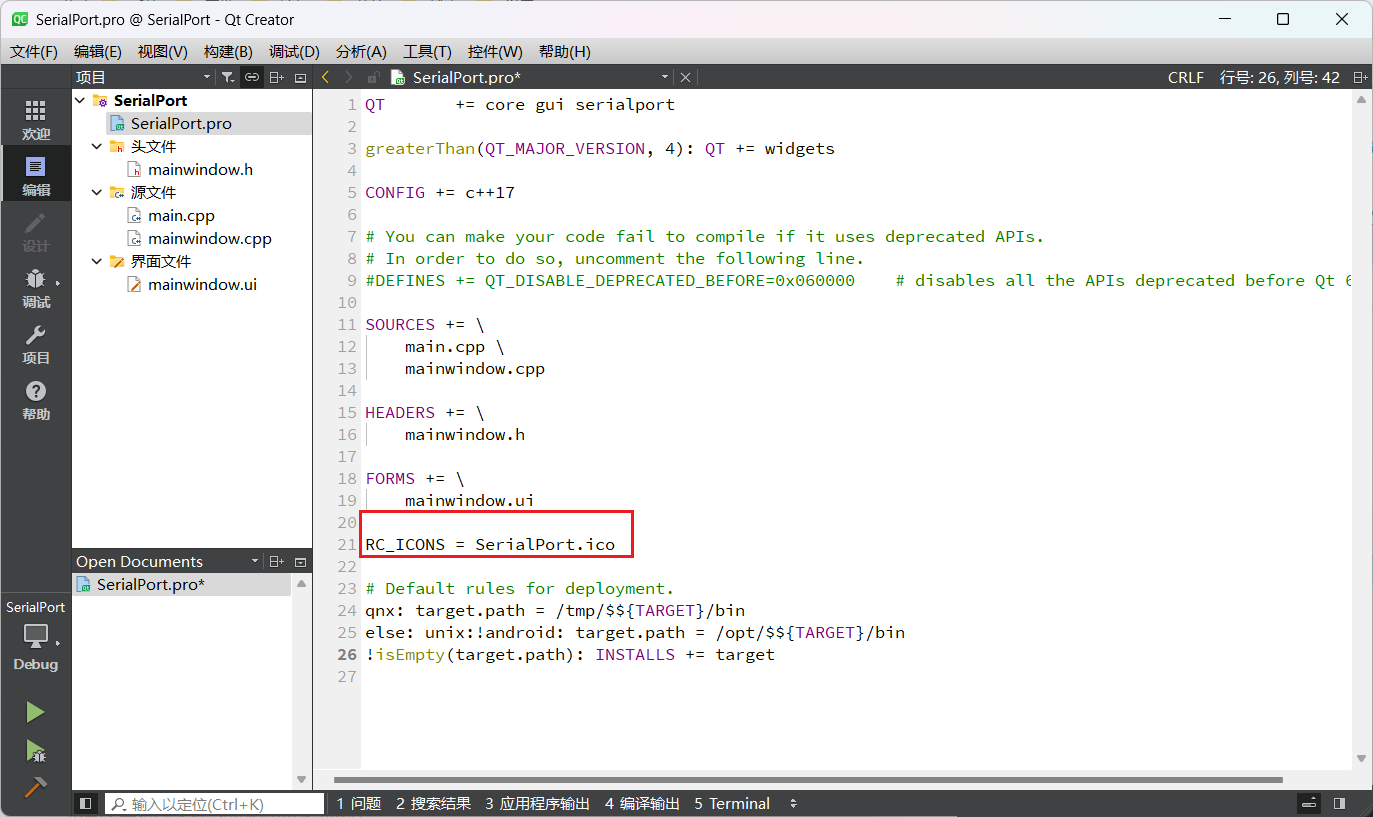Toggle the output pane progress details button
This screenshot has height=817, width=1373.
click(x=1309, y=803)
